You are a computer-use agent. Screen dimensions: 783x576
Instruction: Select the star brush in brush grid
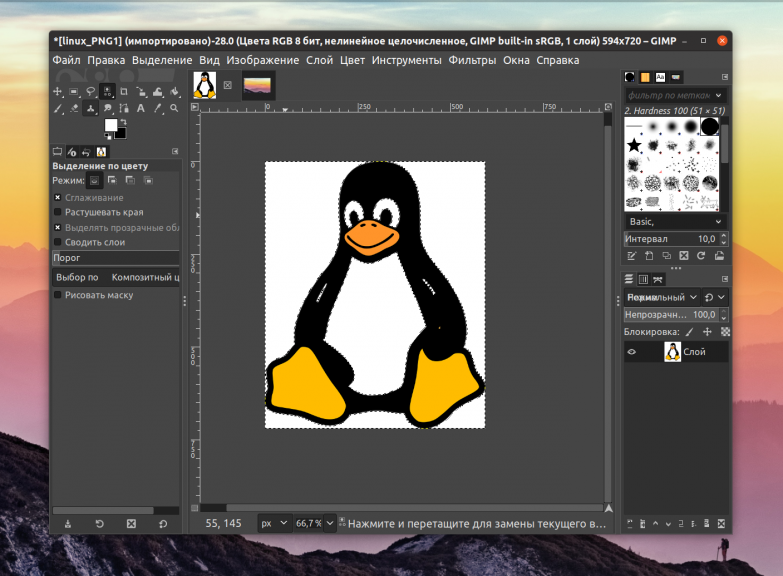click(x=634, y=145)
